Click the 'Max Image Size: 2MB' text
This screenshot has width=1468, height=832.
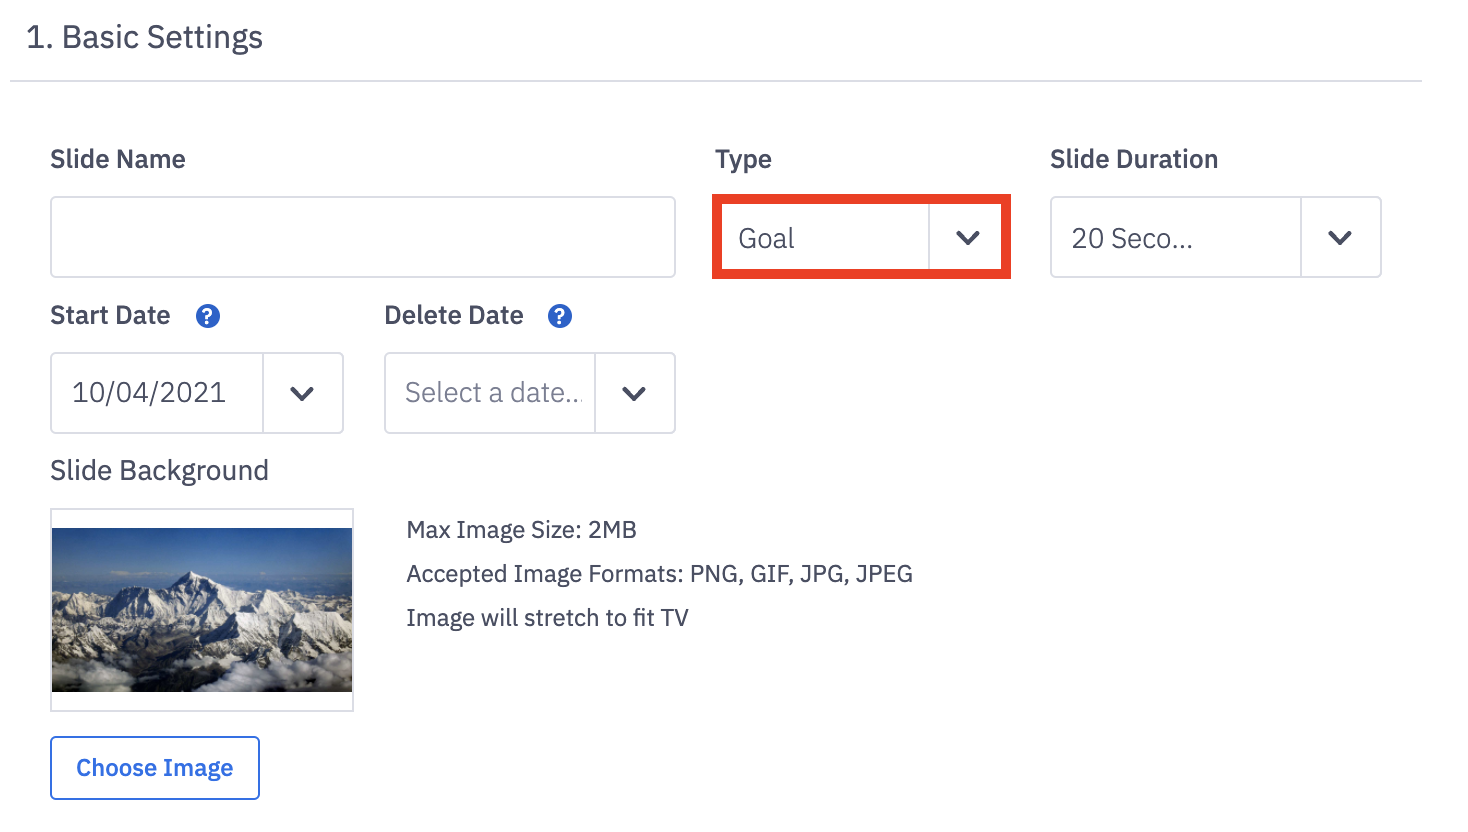pos(521,530)
